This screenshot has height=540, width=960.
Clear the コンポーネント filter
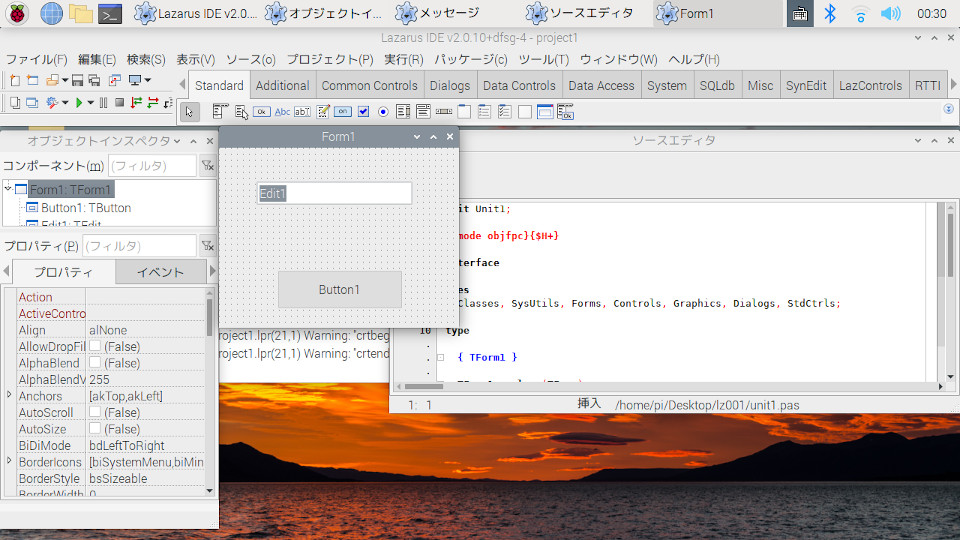(x=208, y=166)
